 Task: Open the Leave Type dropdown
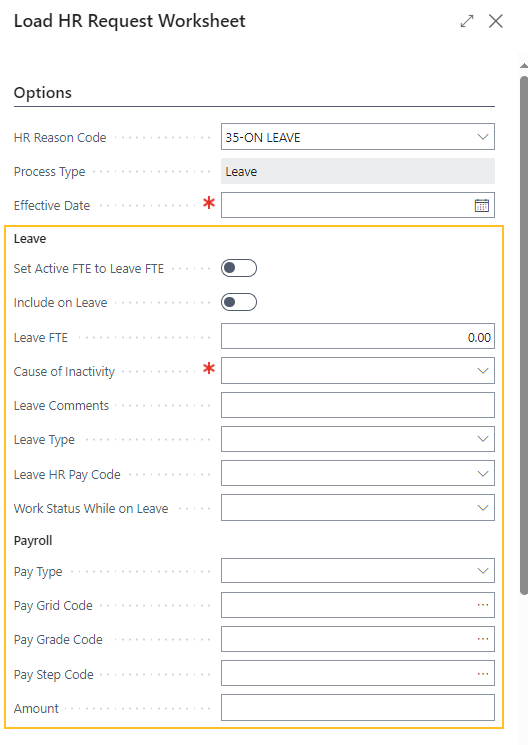tap(483, 439)
